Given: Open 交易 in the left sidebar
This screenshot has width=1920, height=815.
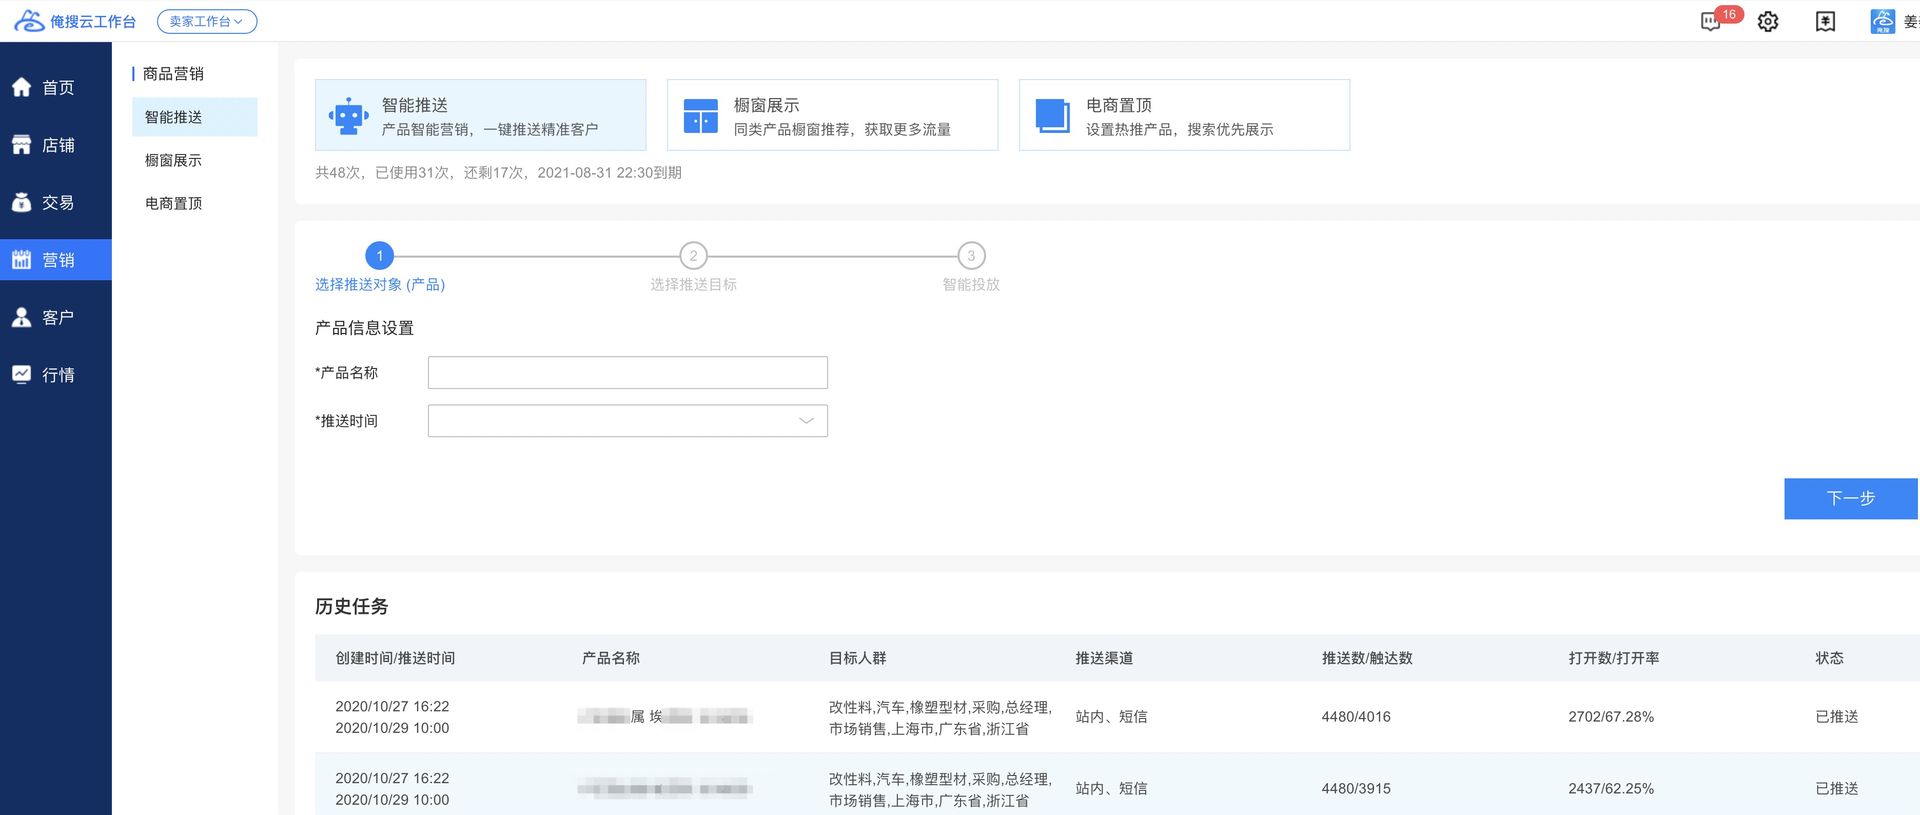Looking at the screenshot, I should 56,203.
